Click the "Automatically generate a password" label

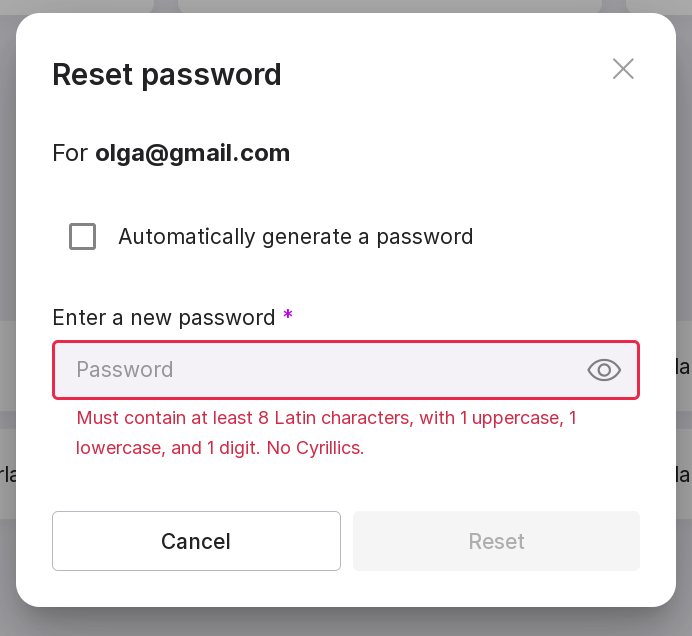(x=295, y=237)
